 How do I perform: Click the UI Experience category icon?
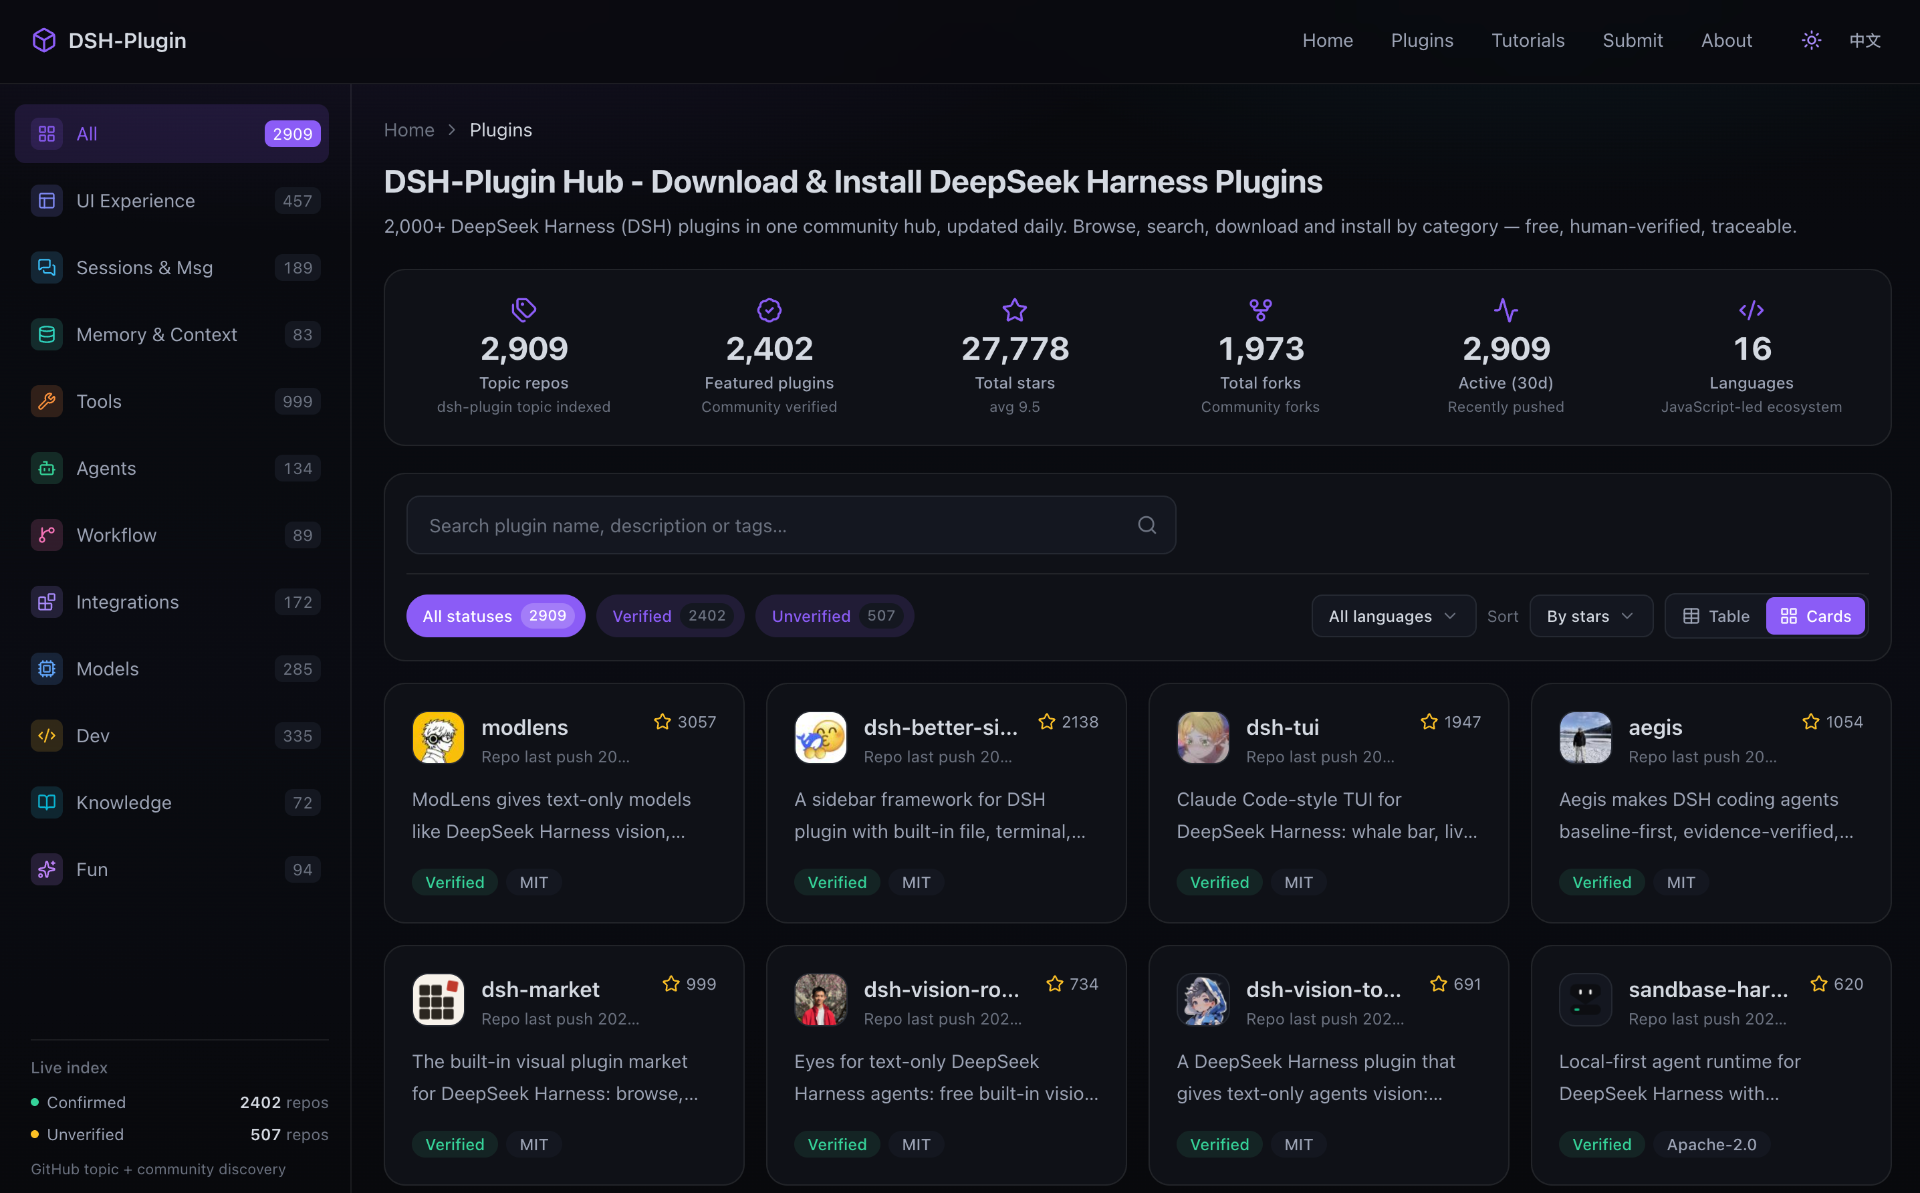coord(47,201)
